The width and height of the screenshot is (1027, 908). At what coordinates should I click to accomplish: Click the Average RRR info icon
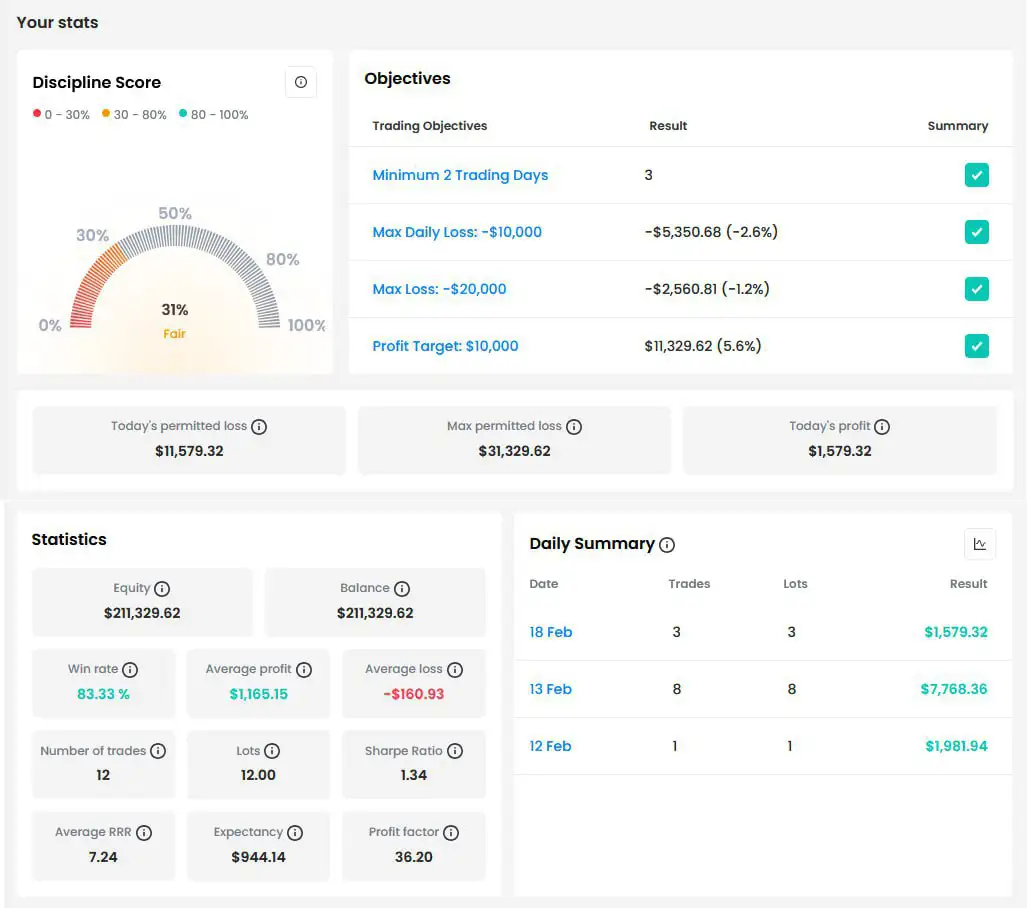(144, 833)
